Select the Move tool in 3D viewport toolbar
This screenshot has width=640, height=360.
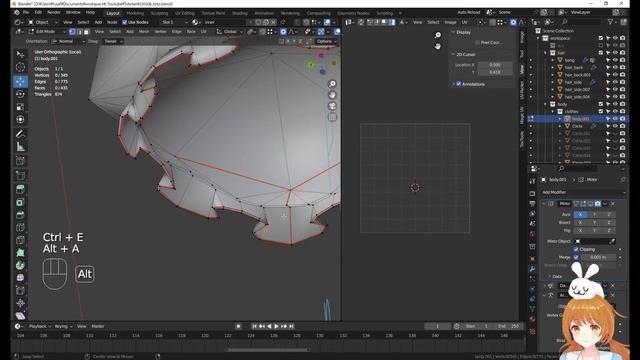click(x=20, y=81)
